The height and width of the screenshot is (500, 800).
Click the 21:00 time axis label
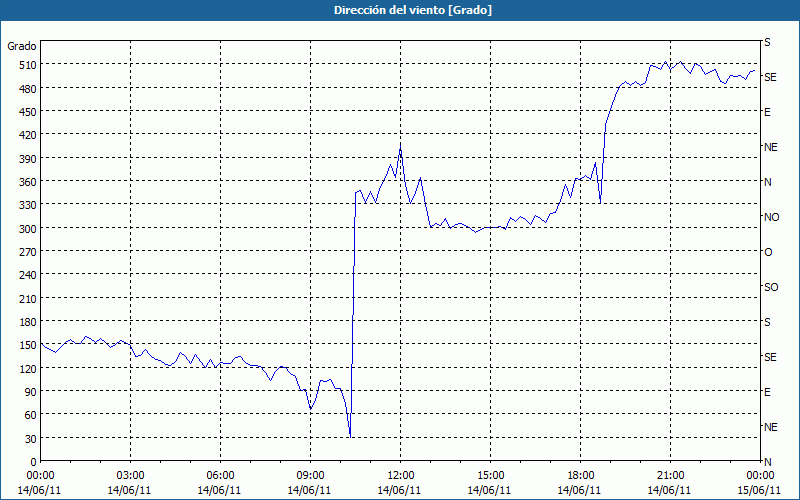670,476
